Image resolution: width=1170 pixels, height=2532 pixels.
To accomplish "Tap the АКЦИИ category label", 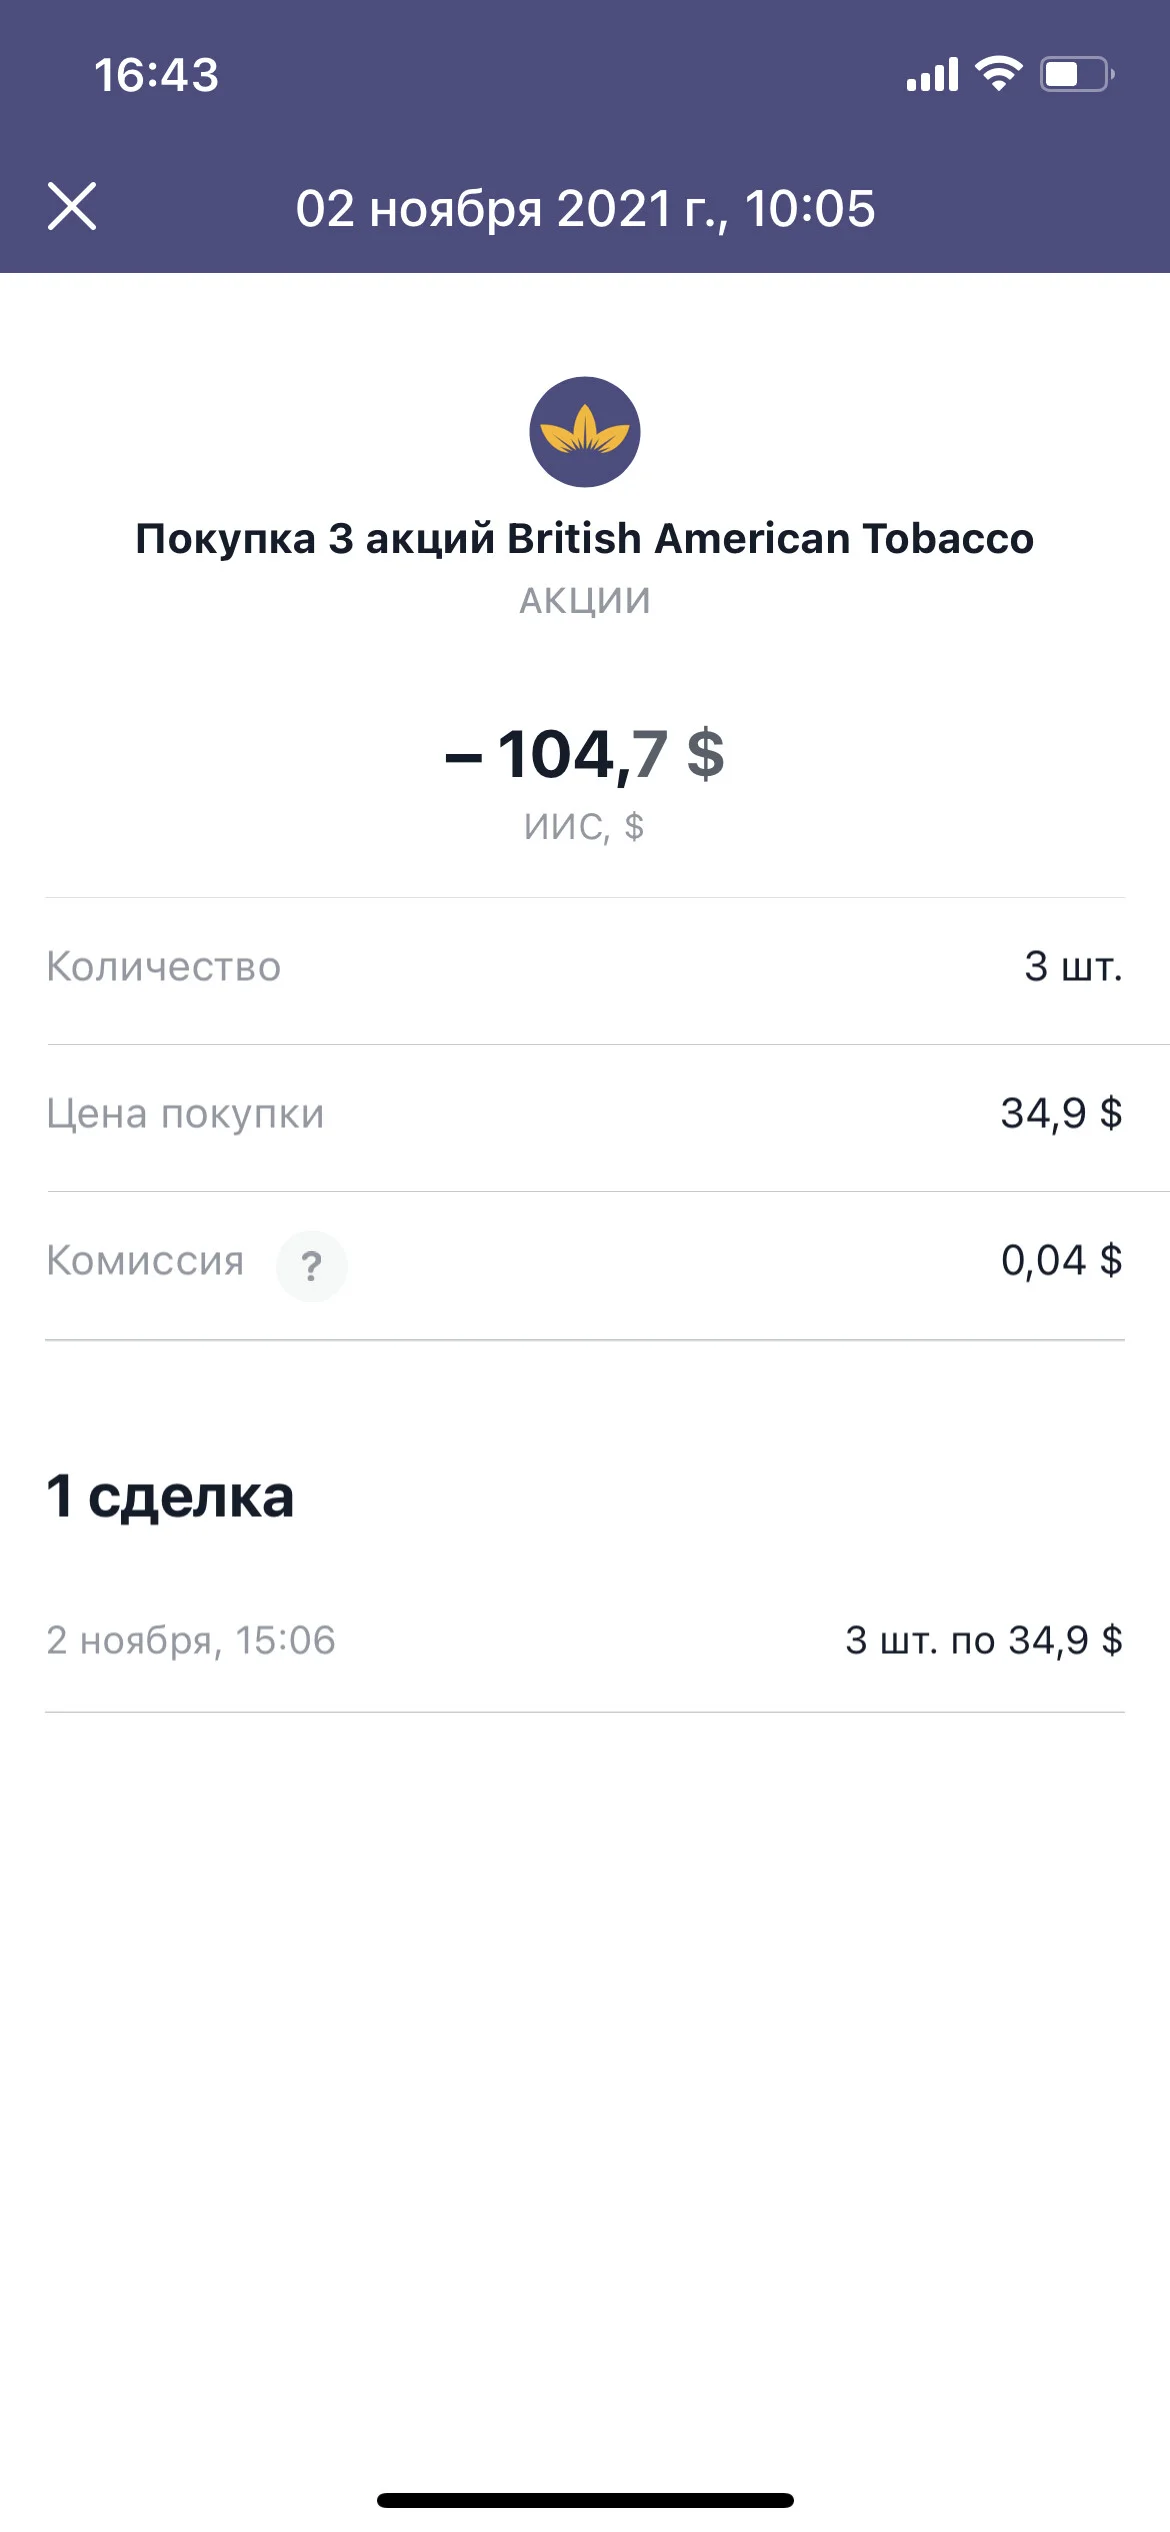I will (585, 601).
